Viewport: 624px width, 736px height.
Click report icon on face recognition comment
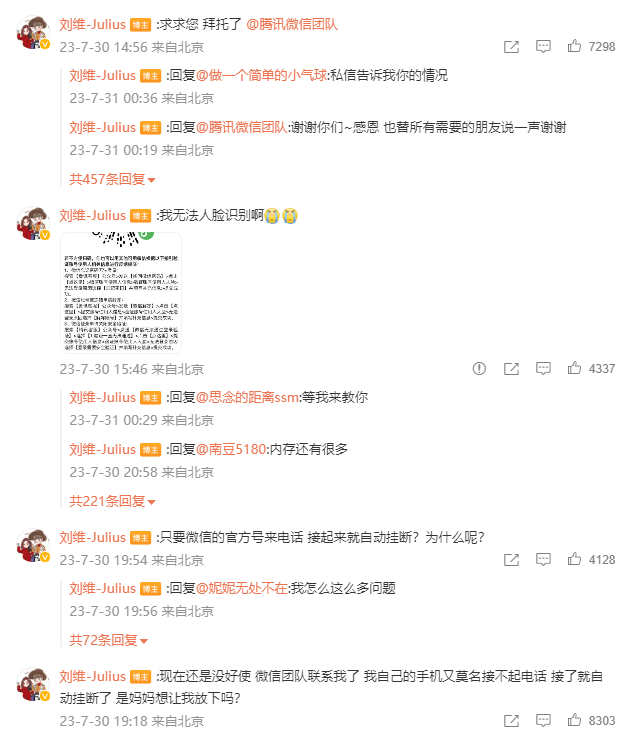click(x=479, y=368)
